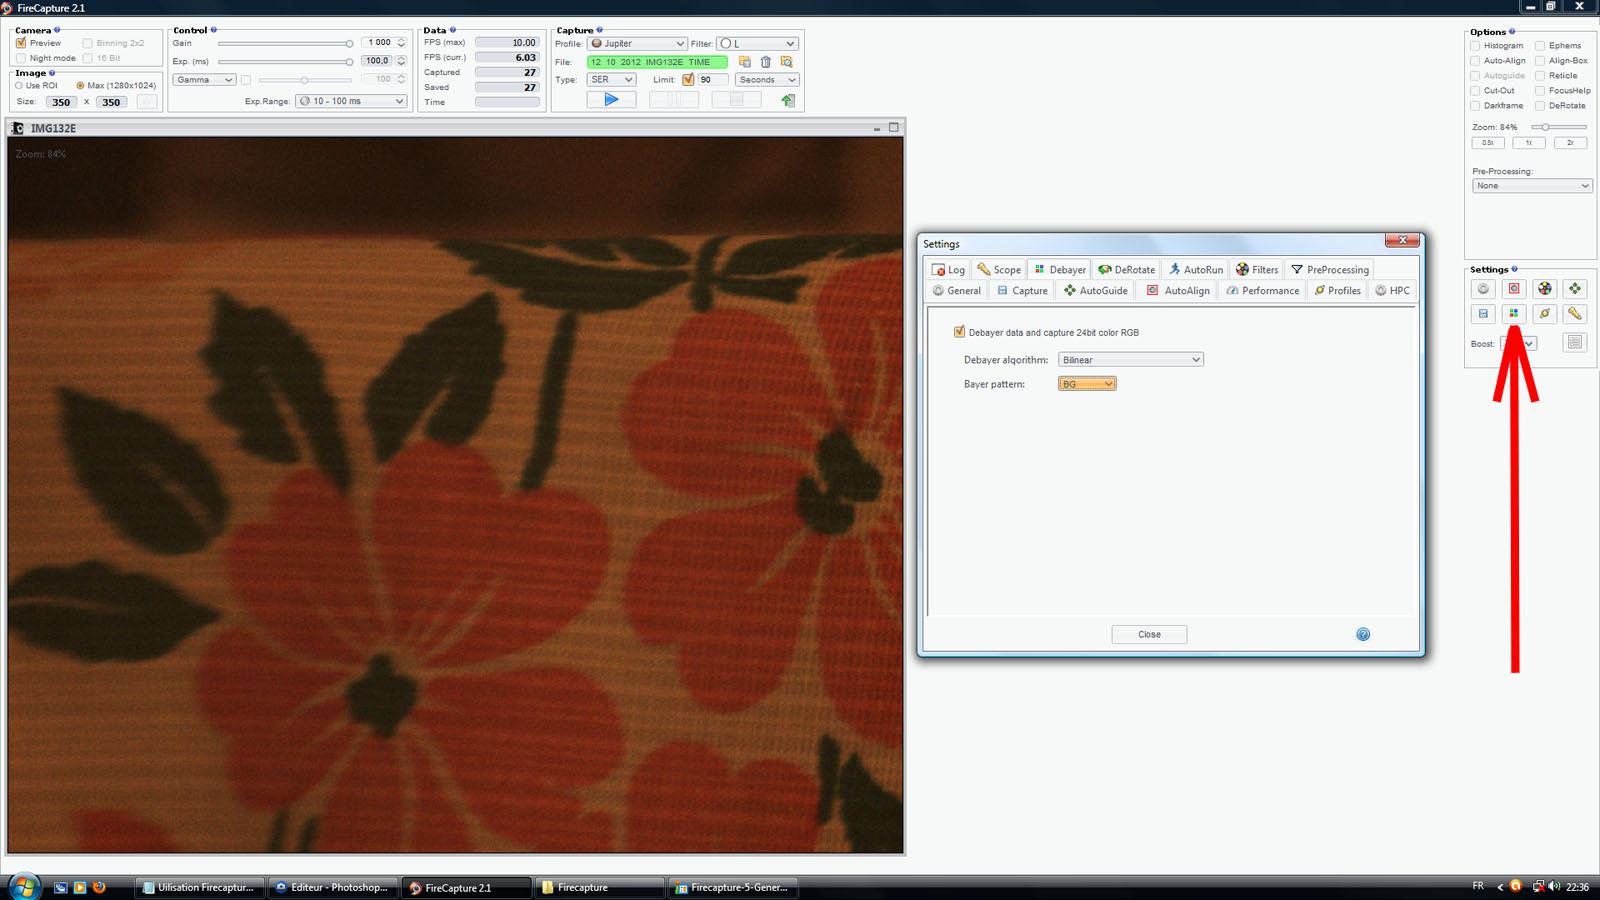Start capture with the blue play button
This screenshot has height=900, width=1600.
coord(611,100)
